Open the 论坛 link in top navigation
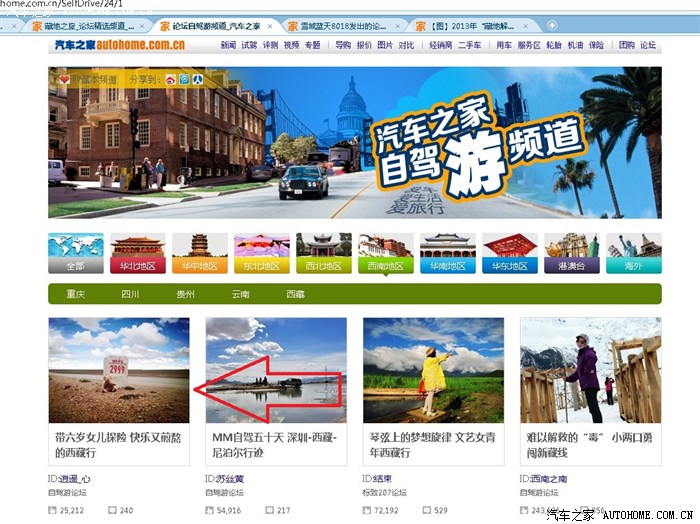Image resolution: width=700 pixels, height=524 pixels. 649,46
